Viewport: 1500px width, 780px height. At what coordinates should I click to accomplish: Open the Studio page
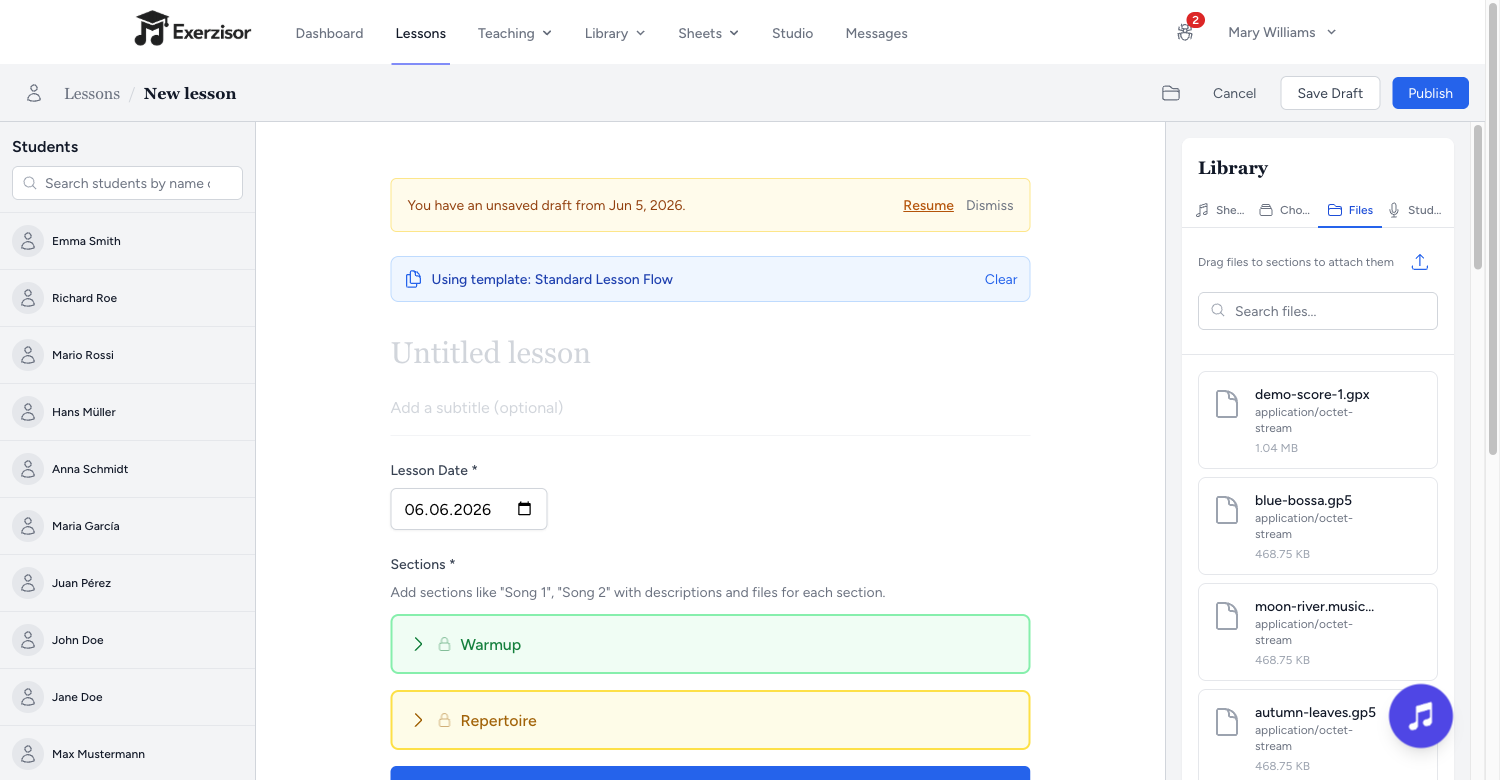pos(792,33)
